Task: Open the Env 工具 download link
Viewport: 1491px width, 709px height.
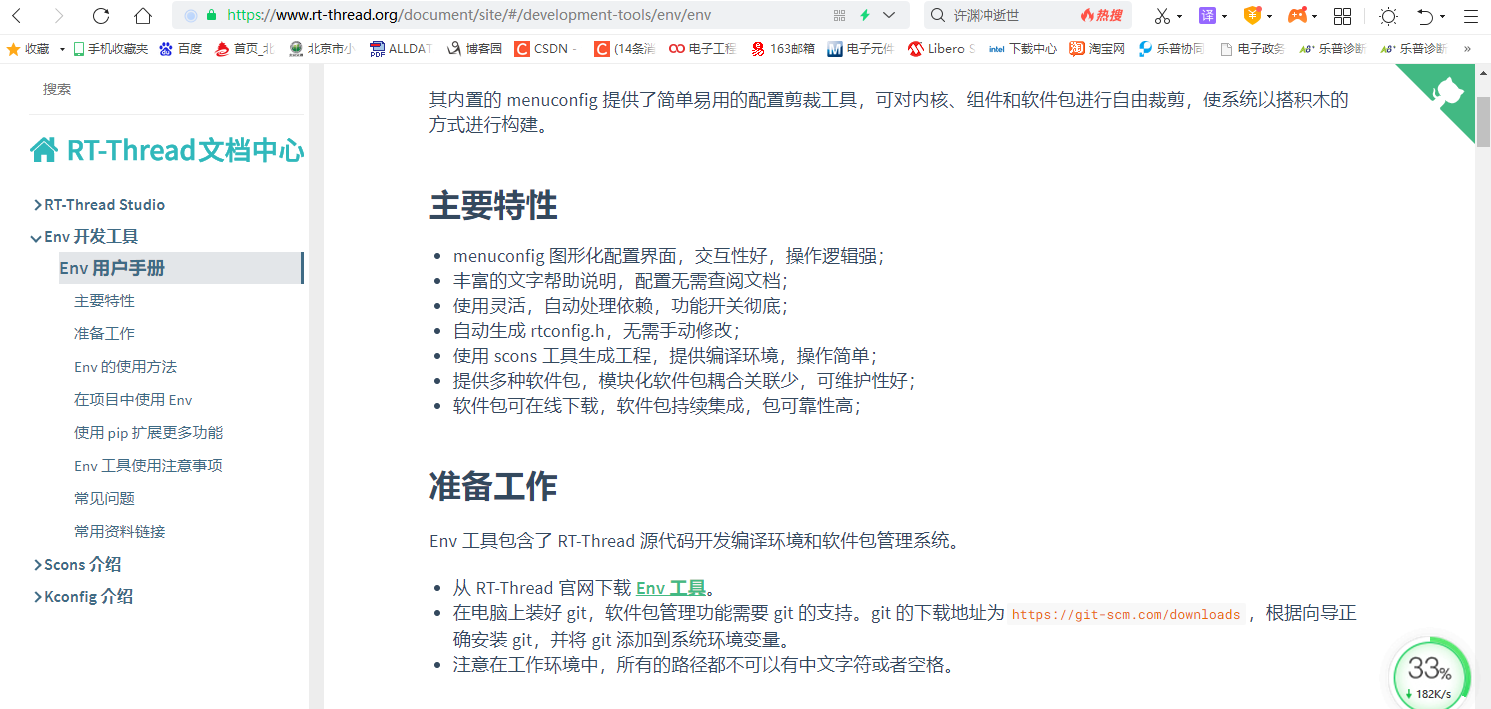Action: [668, 587]
